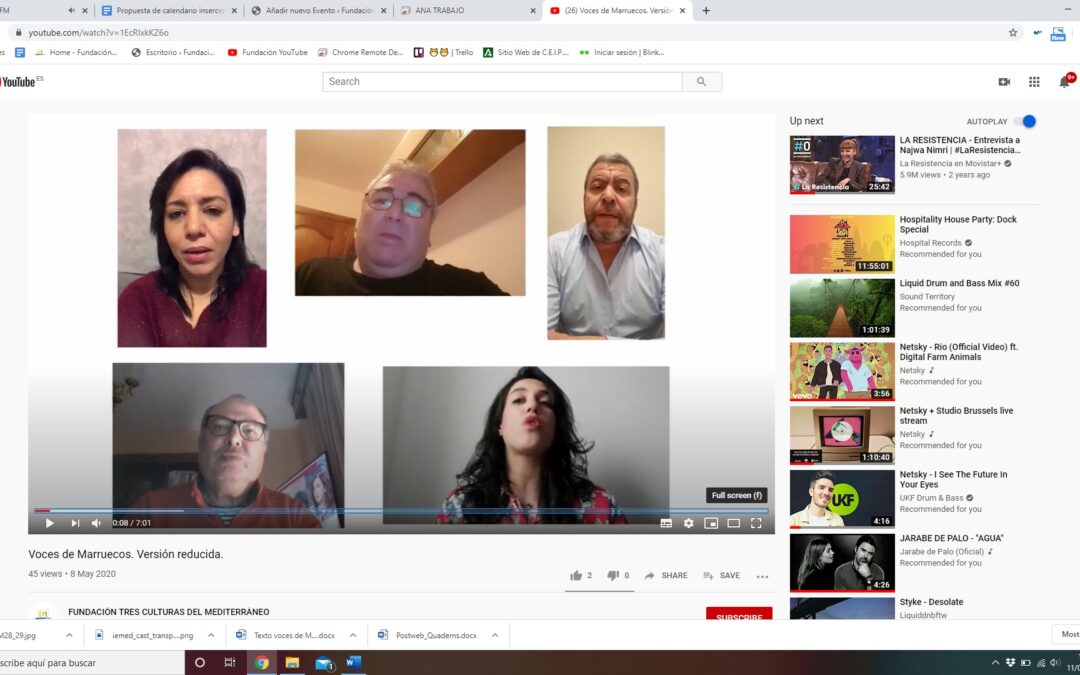Open Fundación YouTube bookmark
This screenshot has width=1080, height=675.
pyautogui.click(x=268, y=52)
